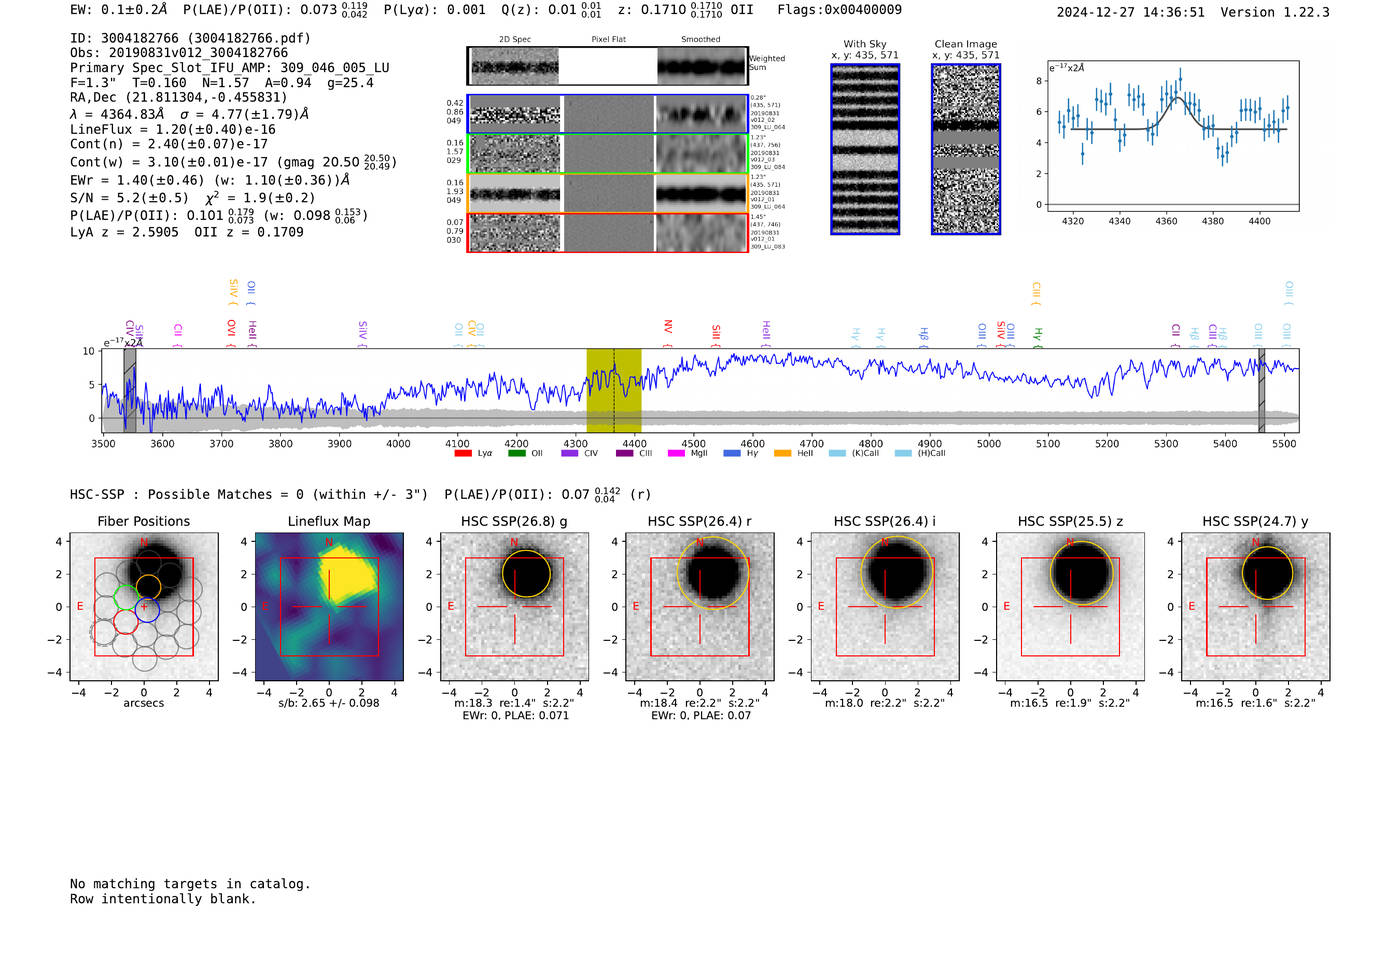Click the orange fiber circle in Fiber Positions
Viewport: 1400px width, 953px height.
[148, 586]
